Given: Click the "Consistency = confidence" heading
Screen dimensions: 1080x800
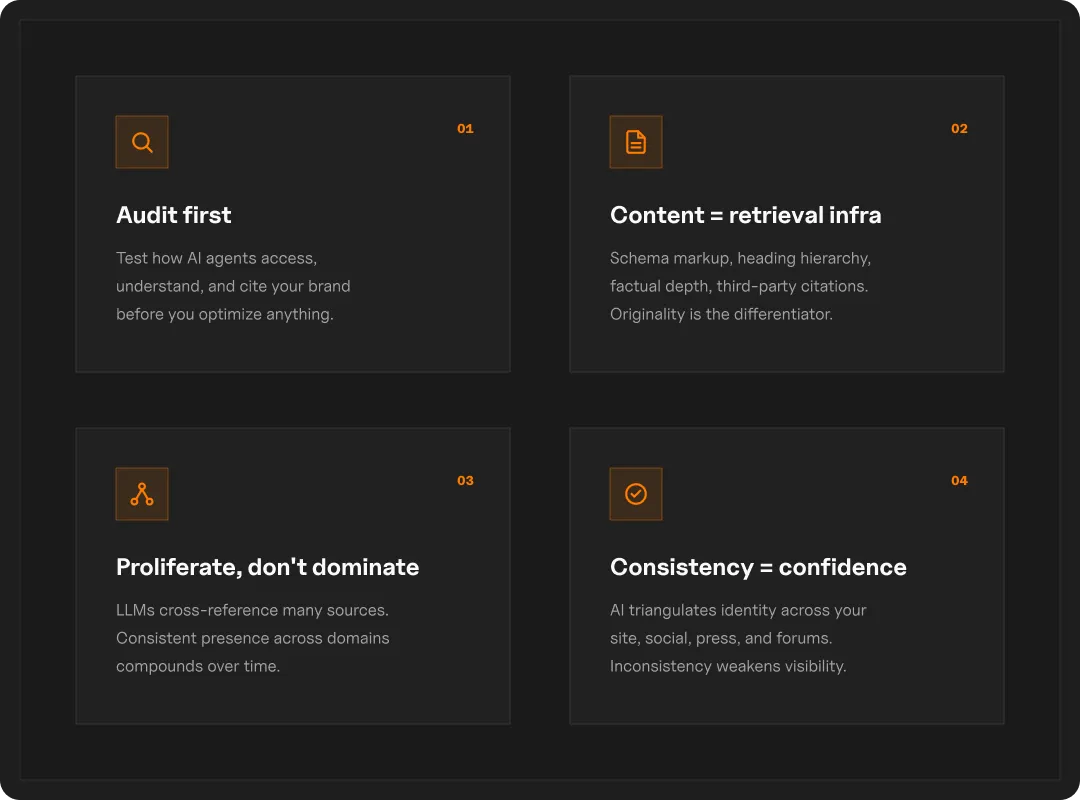Looking at the screenshot, I should coord(758,567).
